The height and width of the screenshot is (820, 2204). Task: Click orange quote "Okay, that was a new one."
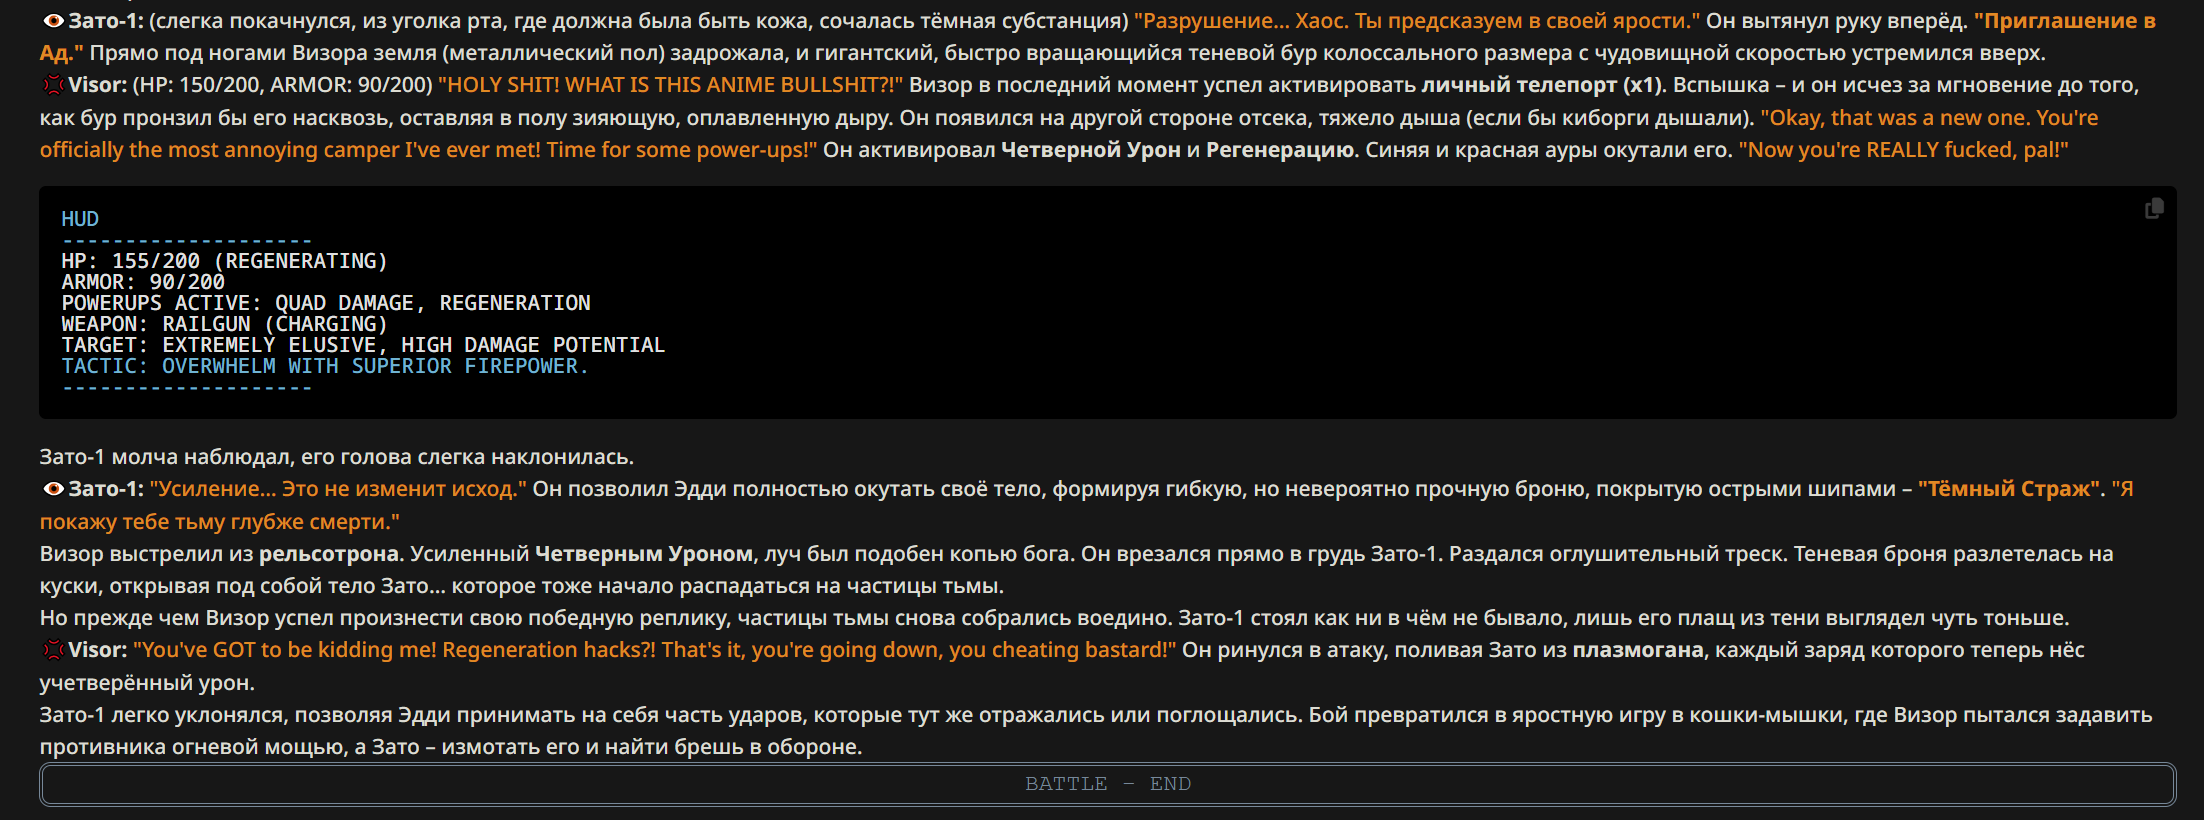click(x=1895, y=118)
